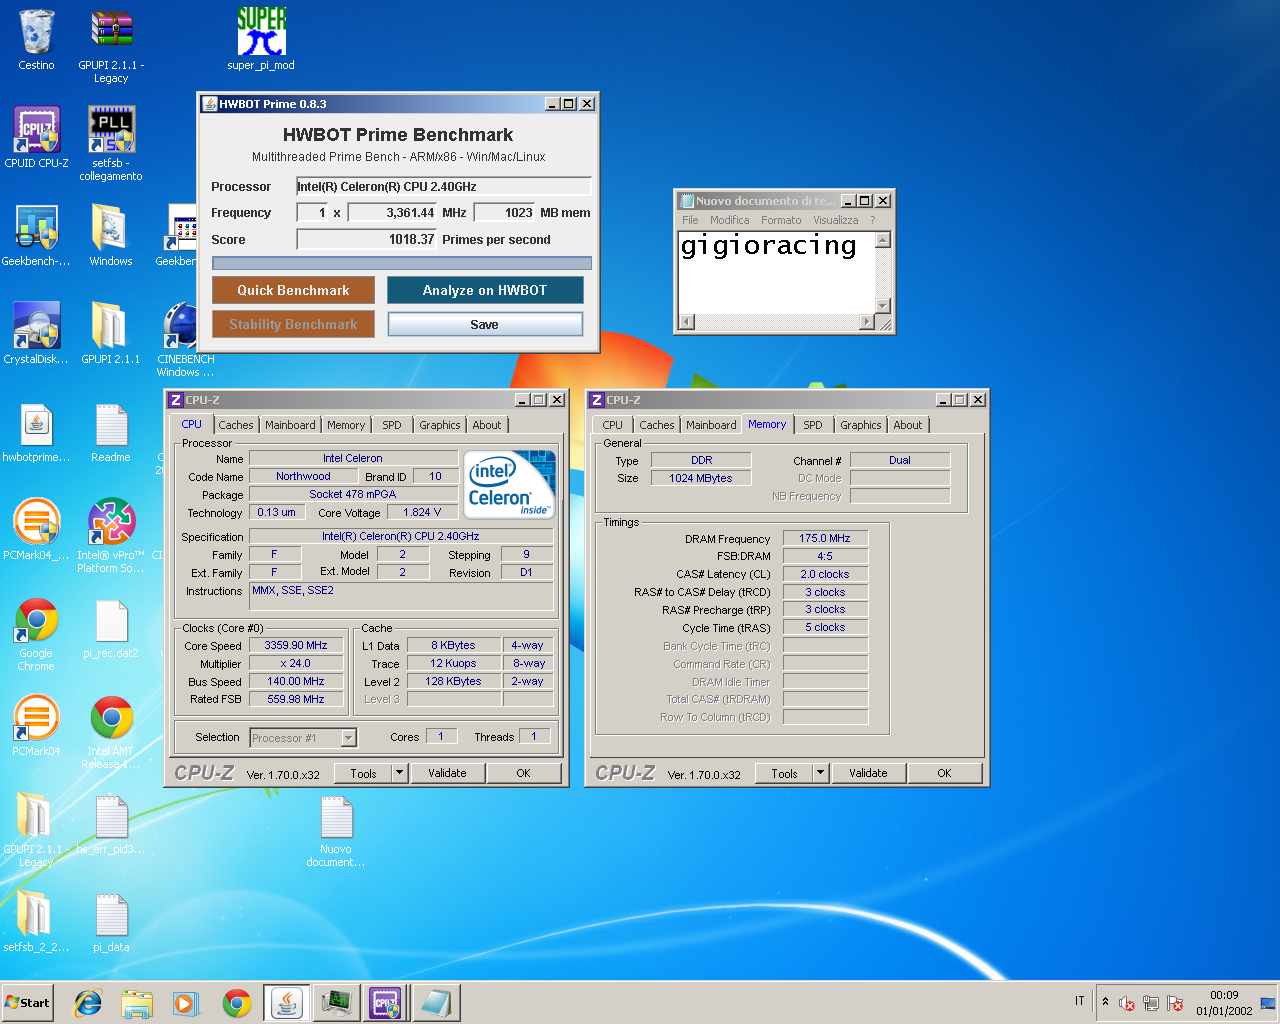The width and height of the screenshot is (1280, 1024).
Task: Expand the Tools dropdown arrow in the left CPU-Z window
Action: click(399, 773)
